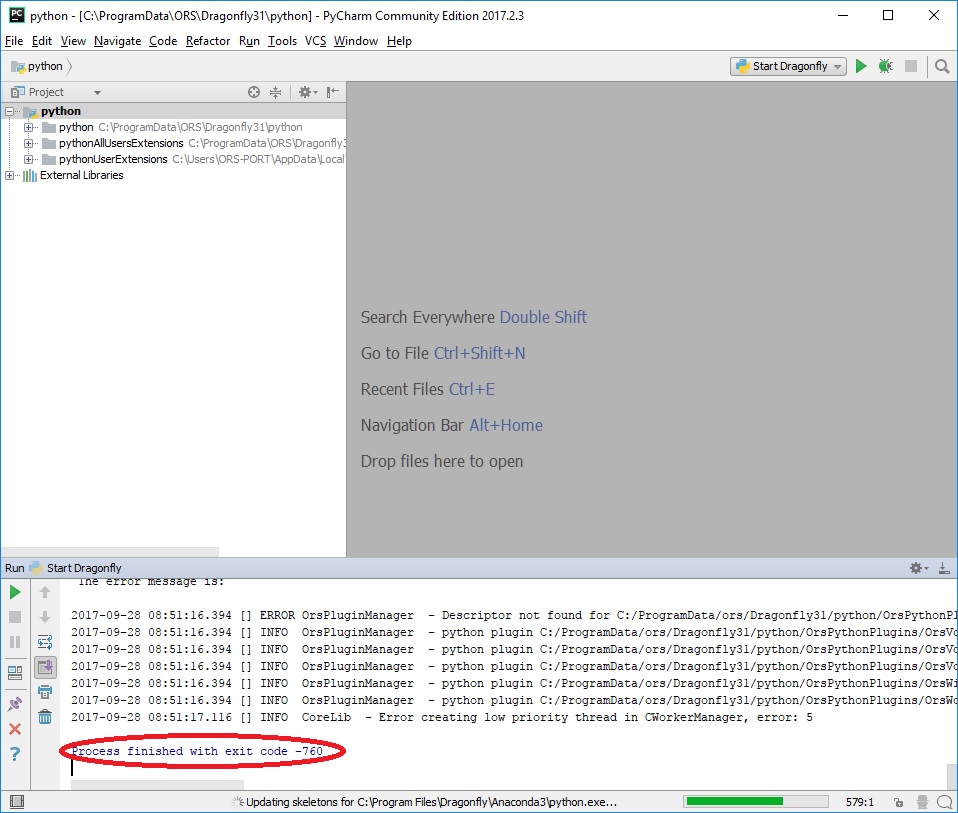
Task: Collapse the python project root node
Action: click(x=8, y=111)
